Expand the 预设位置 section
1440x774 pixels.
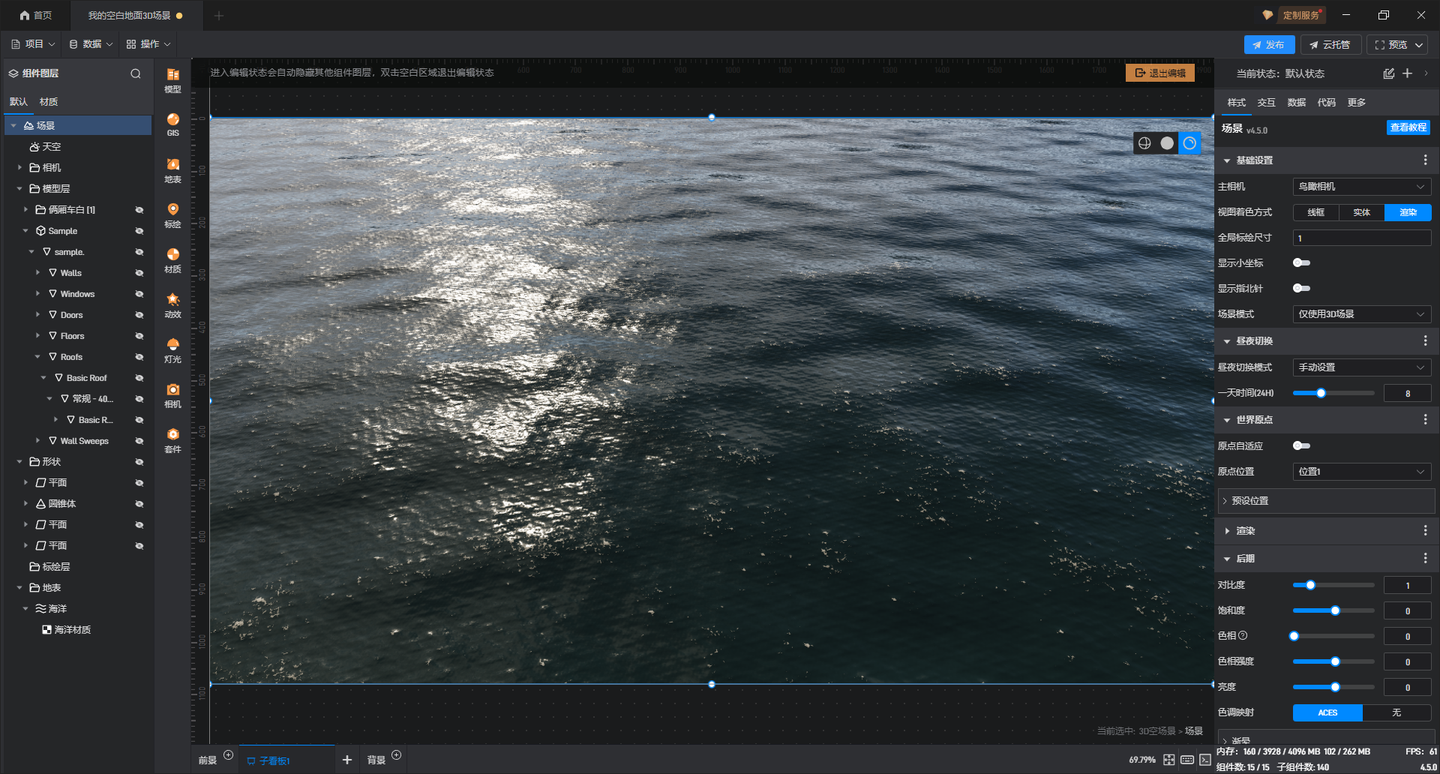(x=1326, y=500)
